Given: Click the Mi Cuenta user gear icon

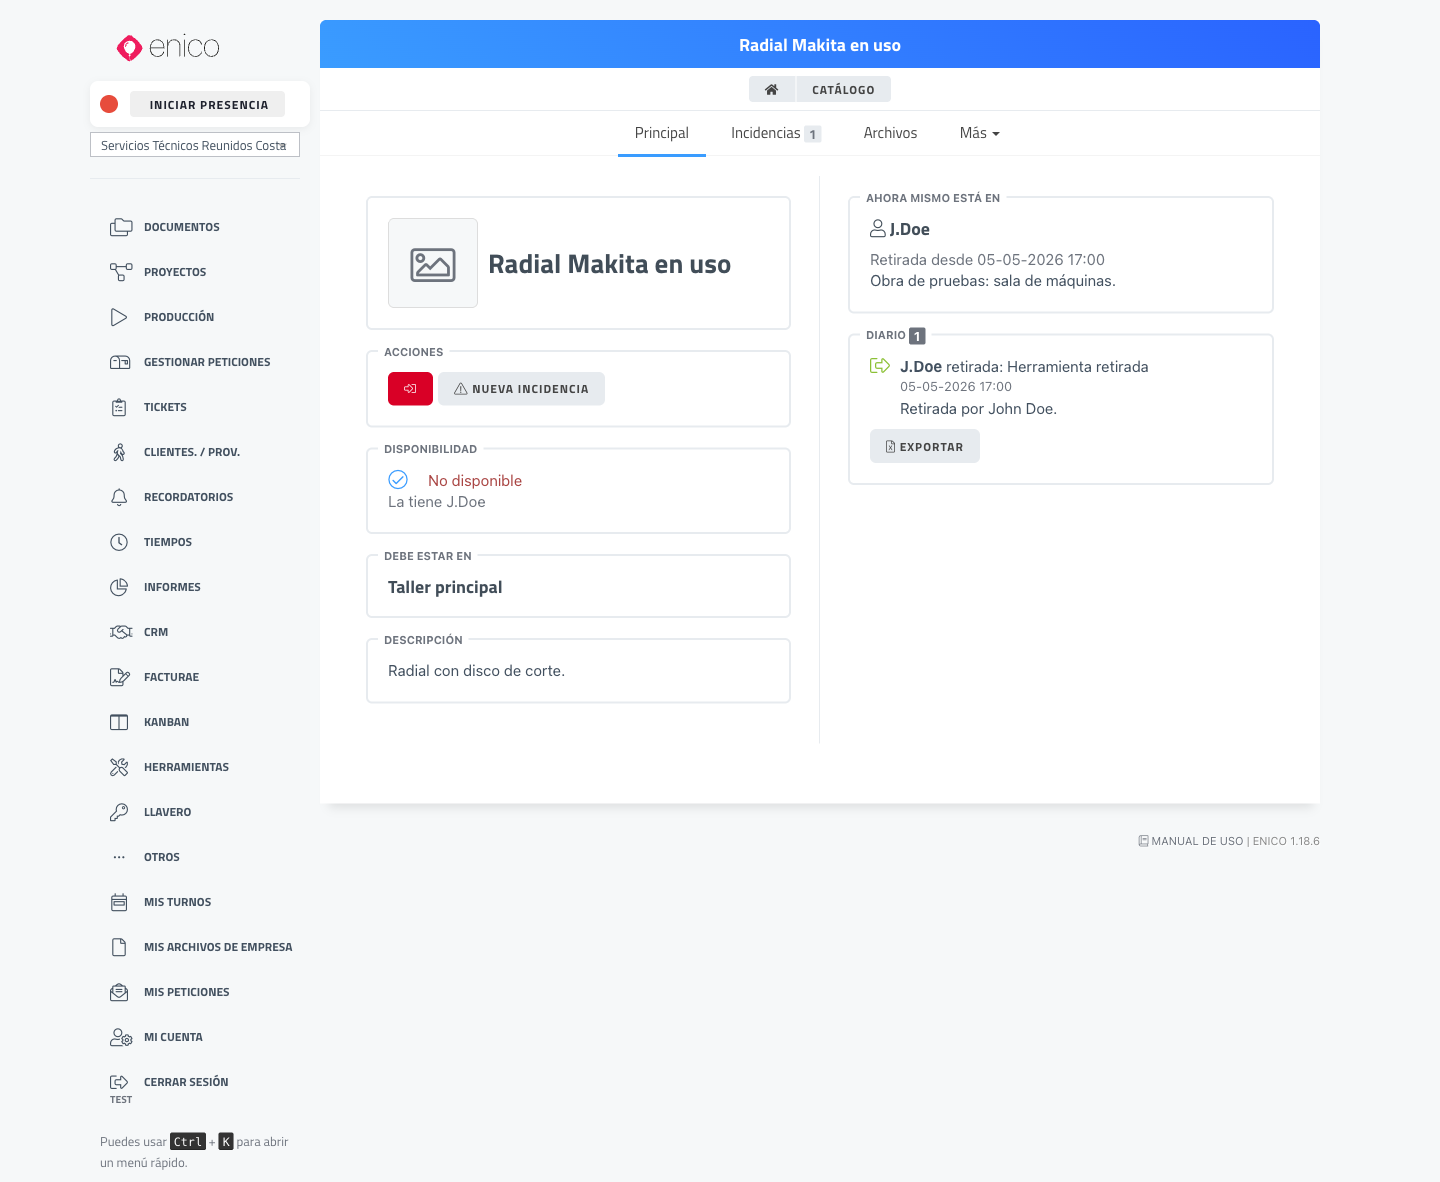Looking at the screenshot, I should tap(121, 1037).
